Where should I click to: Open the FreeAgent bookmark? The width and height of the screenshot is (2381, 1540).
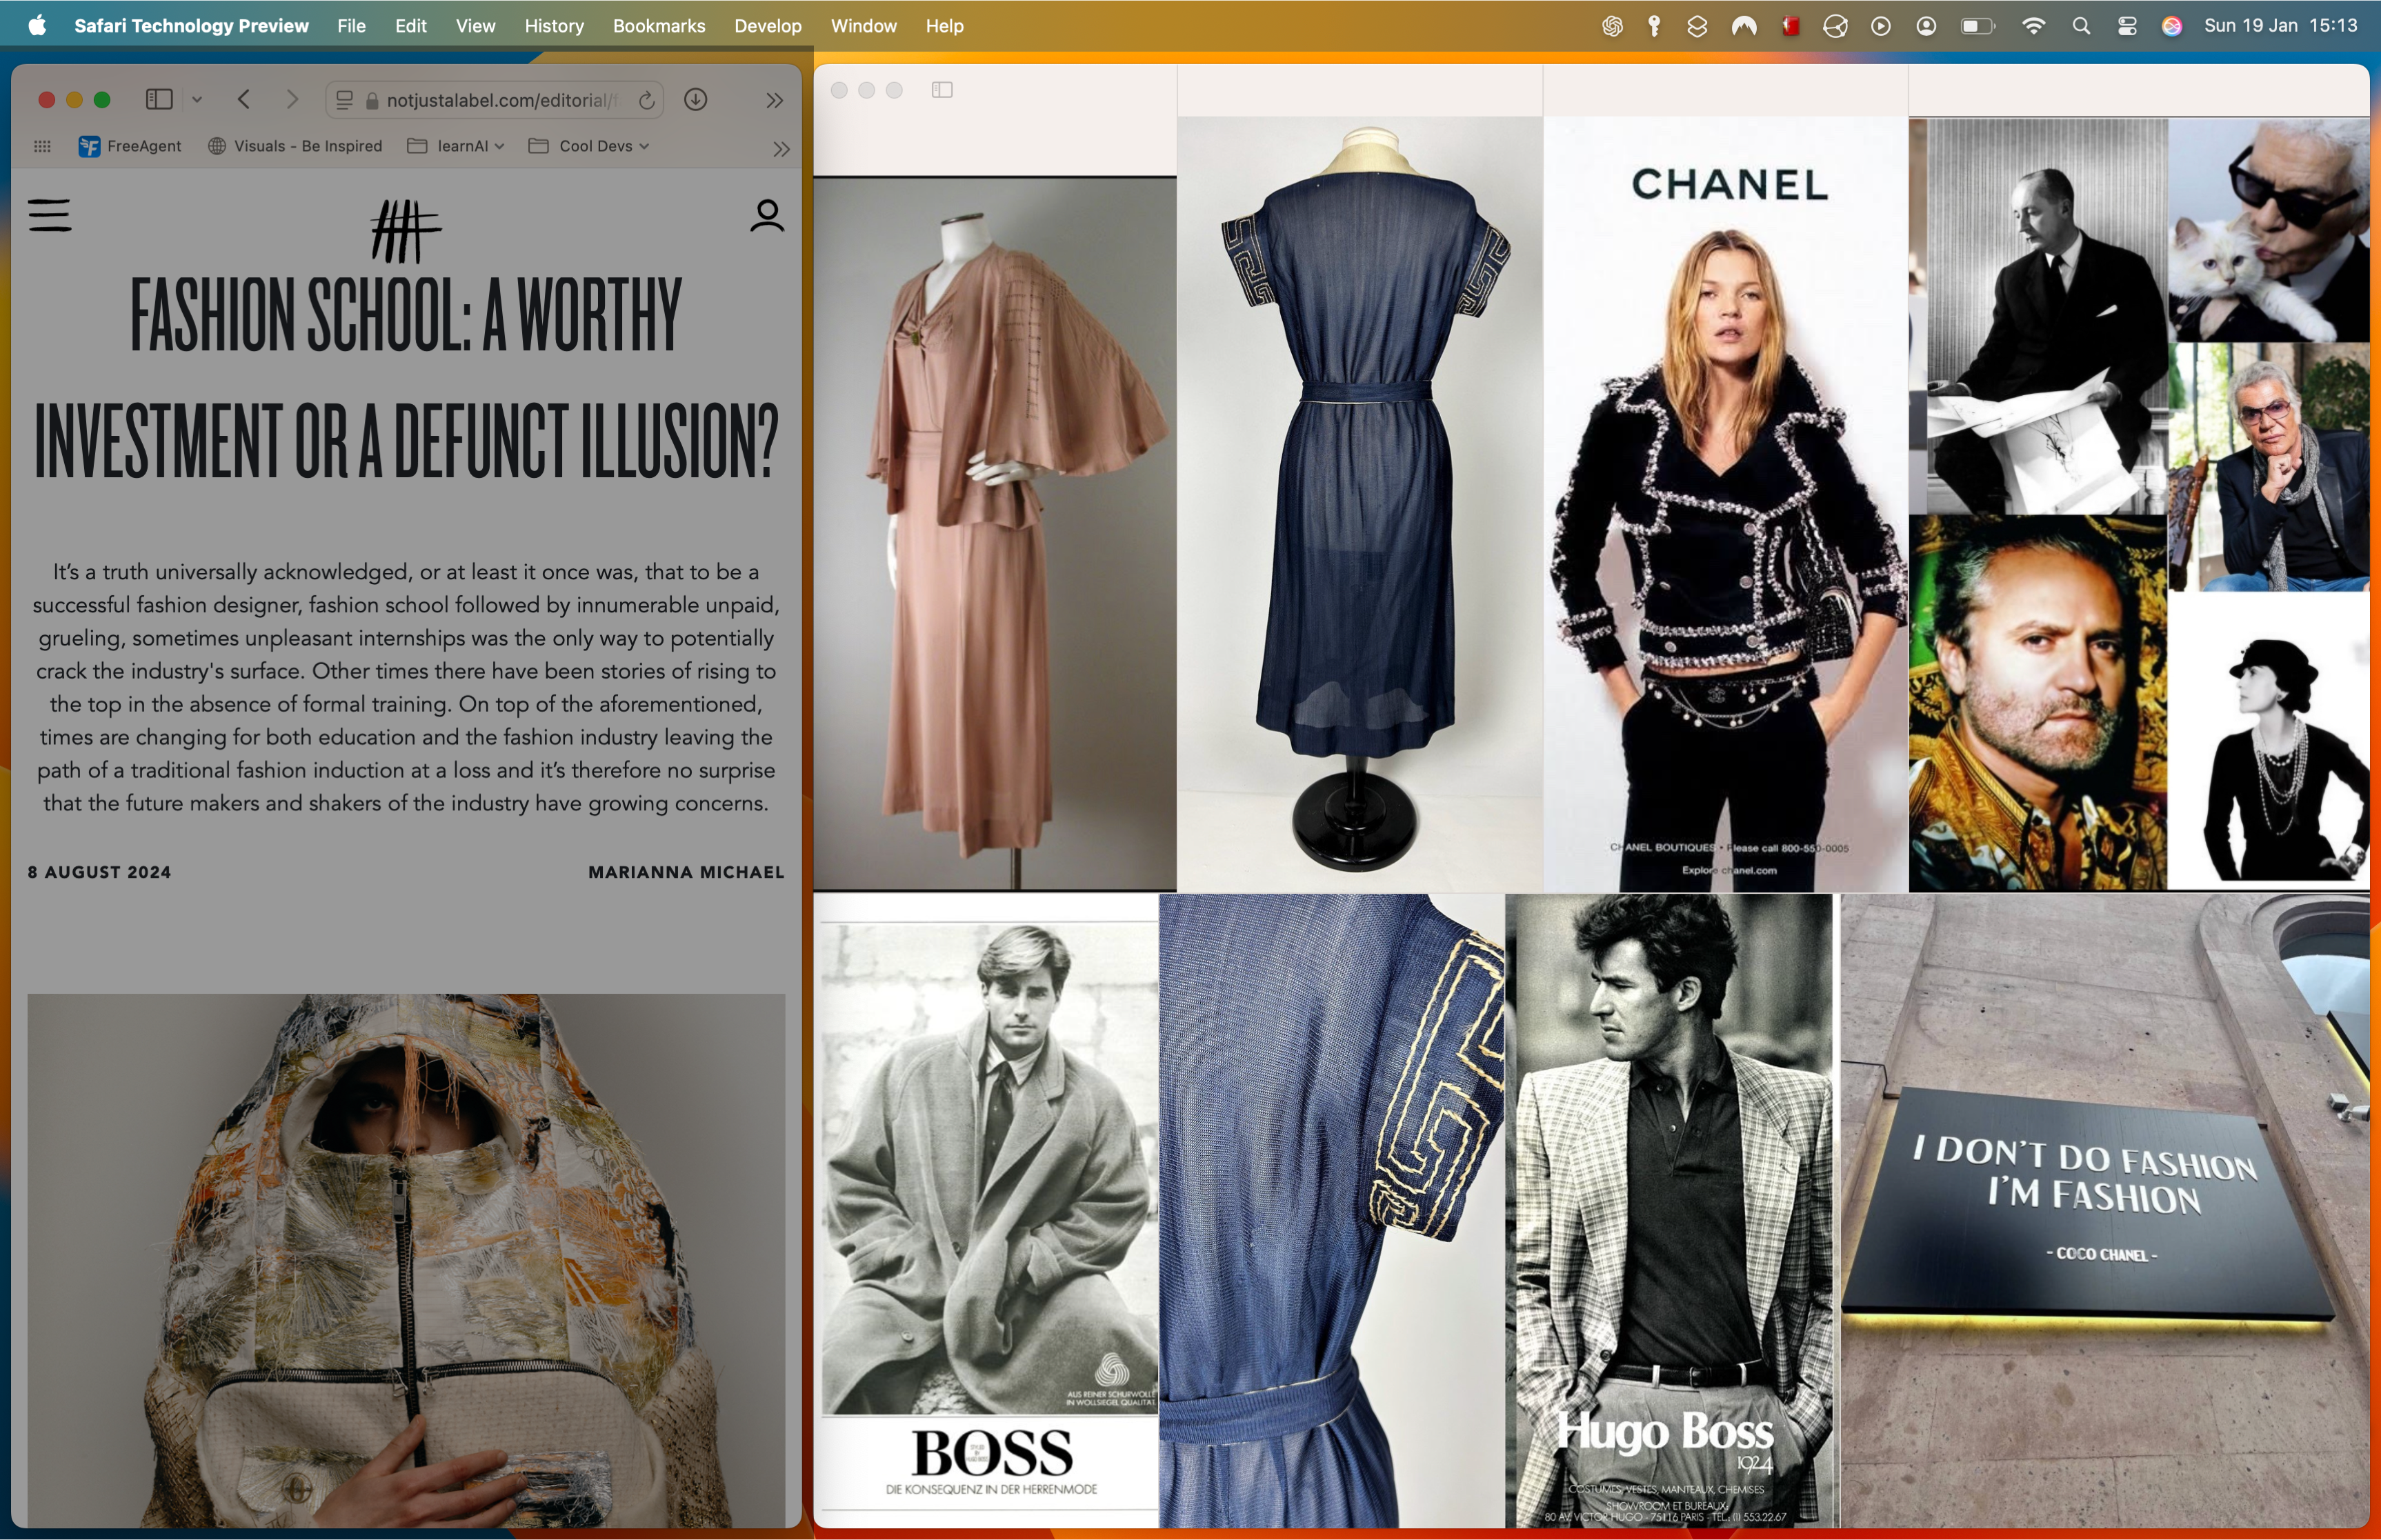(x=130, y=146)
